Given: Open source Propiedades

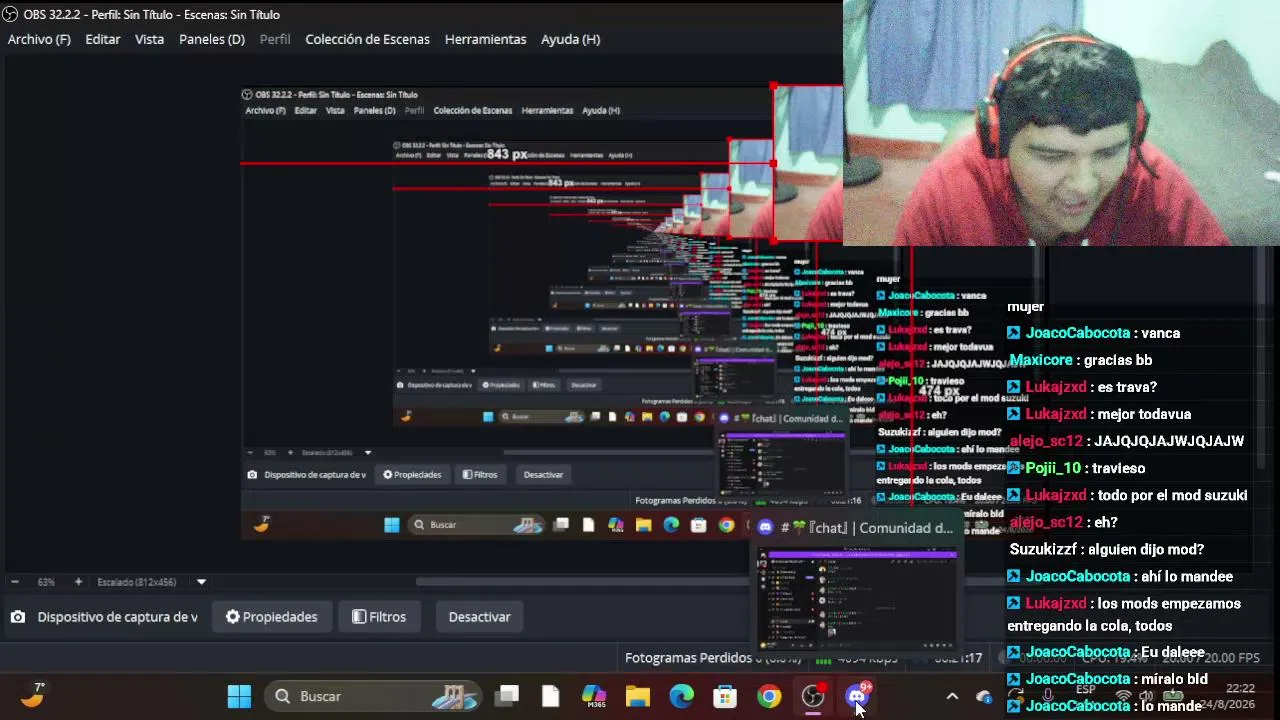Looking at the screenshot, I should tap(272, 617).
